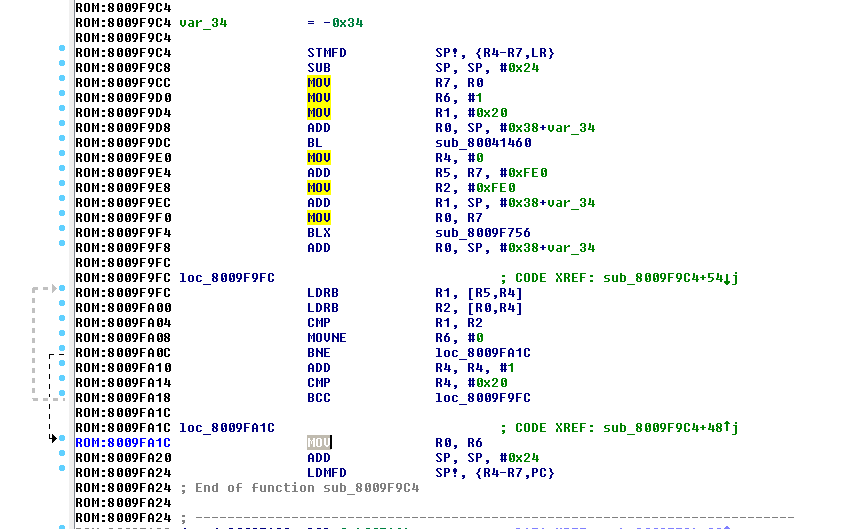Click '#0x38+var_34' operand at 8009F9D8

tap(547, 128)
